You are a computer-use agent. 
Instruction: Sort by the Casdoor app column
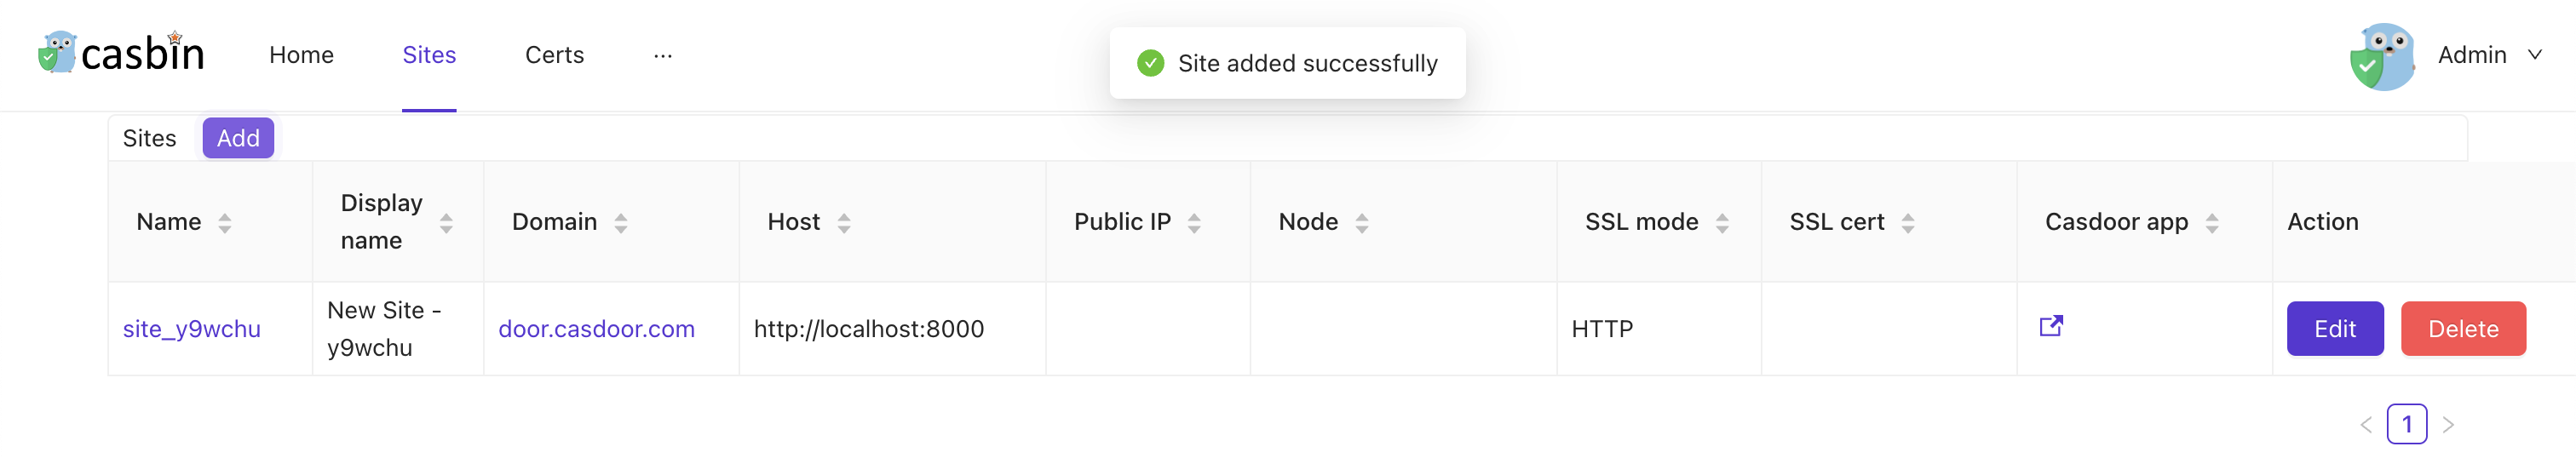click(x=2211, y=223)
